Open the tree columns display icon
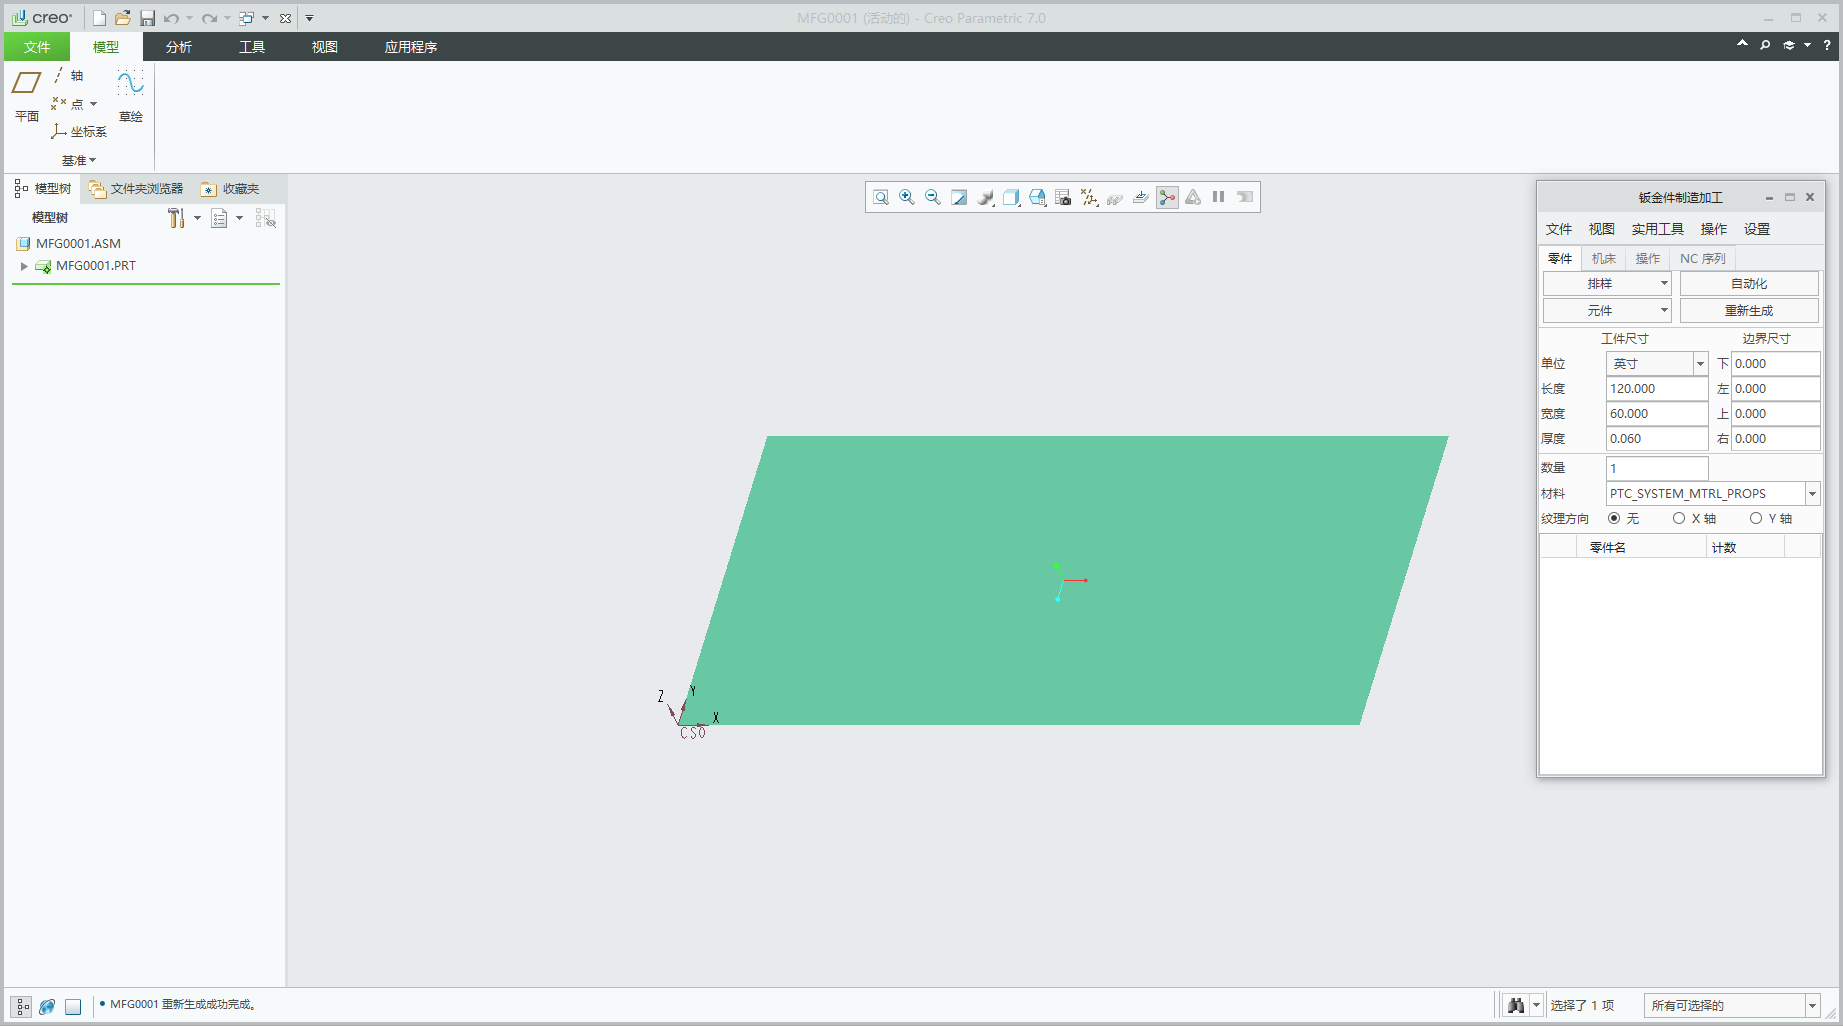 click(219, 218)
